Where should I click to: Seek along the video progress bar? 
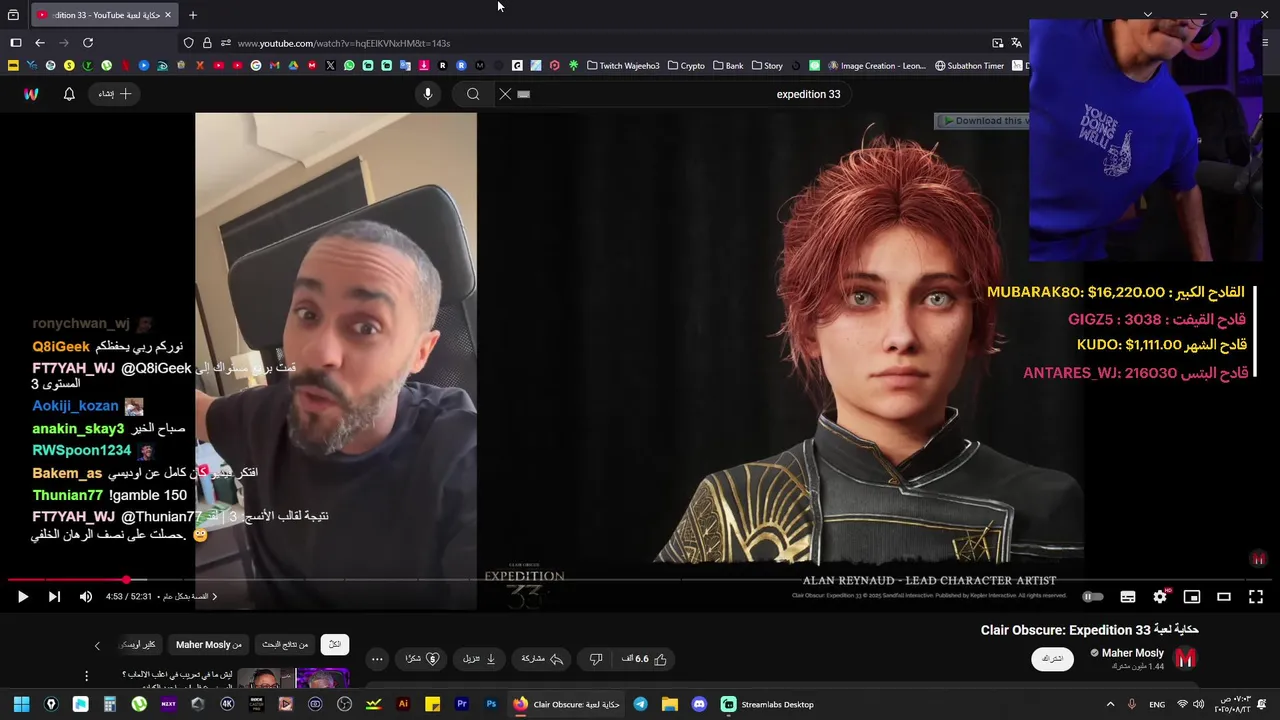coord(640,579)
